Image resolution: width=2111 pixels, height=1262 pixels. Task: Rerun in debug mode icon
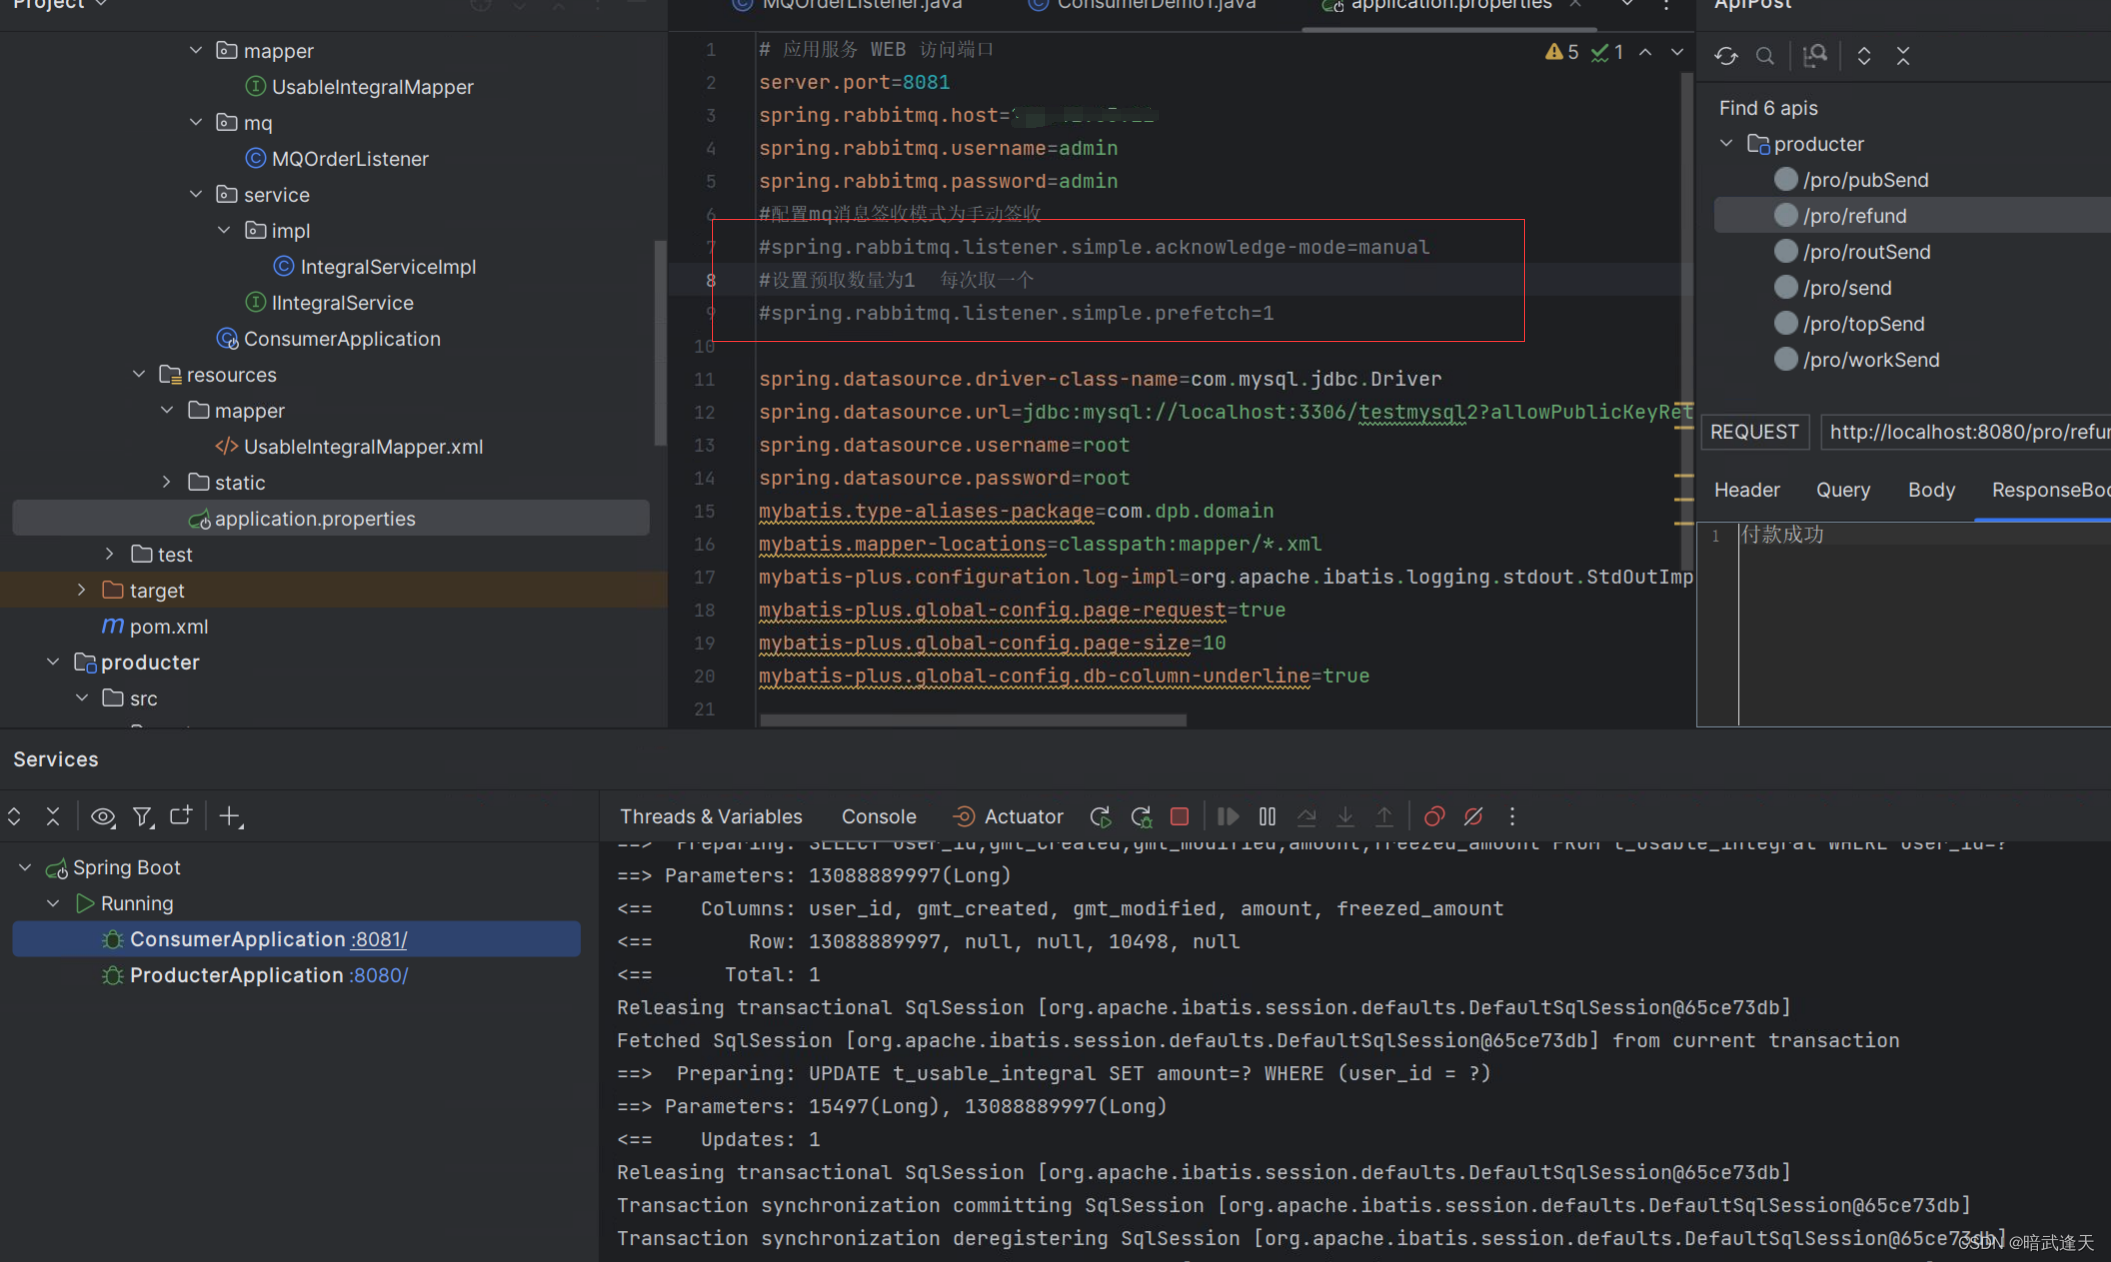(x=1141, y=817)
